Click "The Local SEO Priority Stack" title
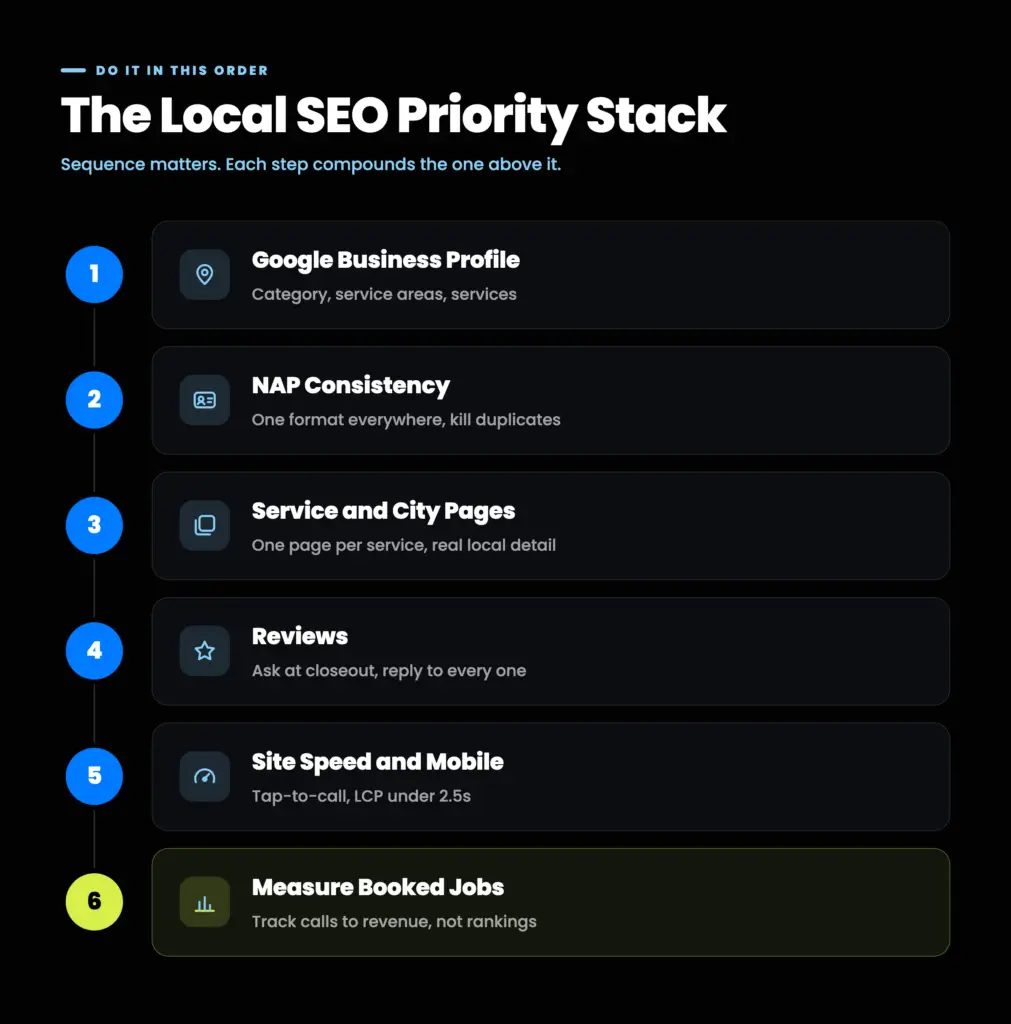1011x1024 pixels. [x=393, y=116]
